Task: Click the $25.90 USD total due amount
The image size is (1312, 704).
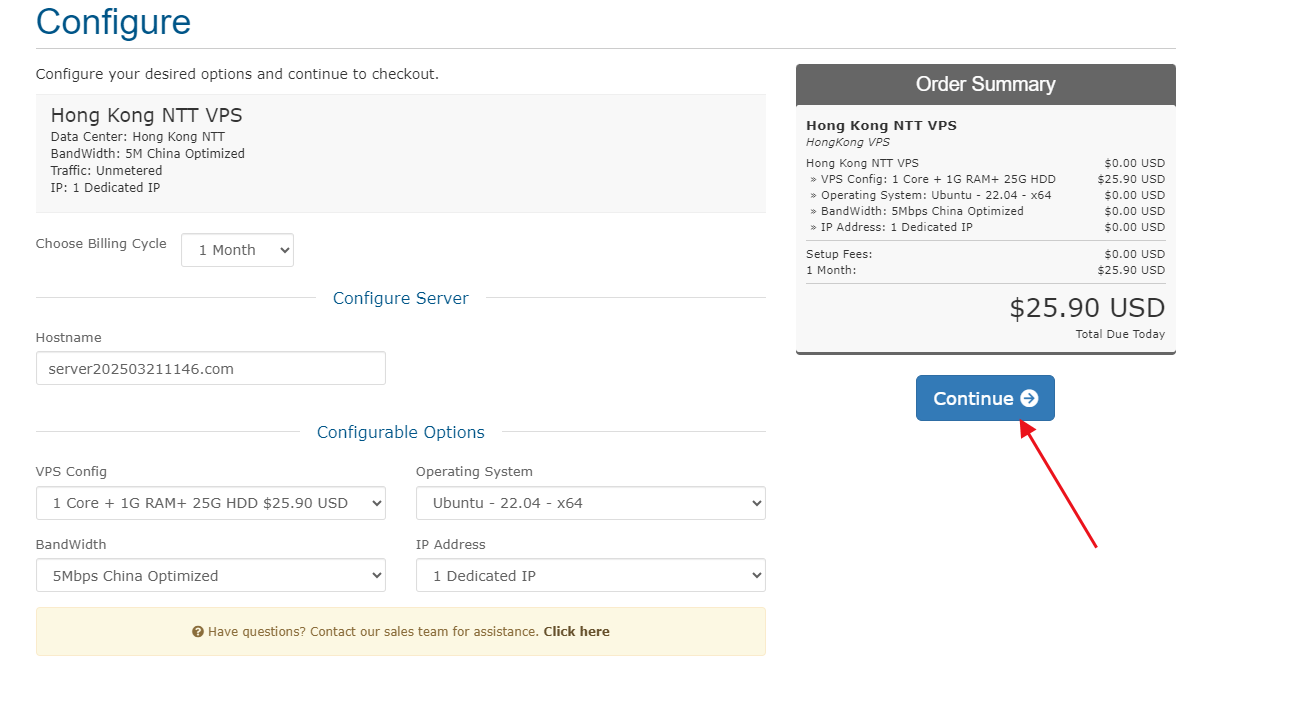Action: (1086, 308)
